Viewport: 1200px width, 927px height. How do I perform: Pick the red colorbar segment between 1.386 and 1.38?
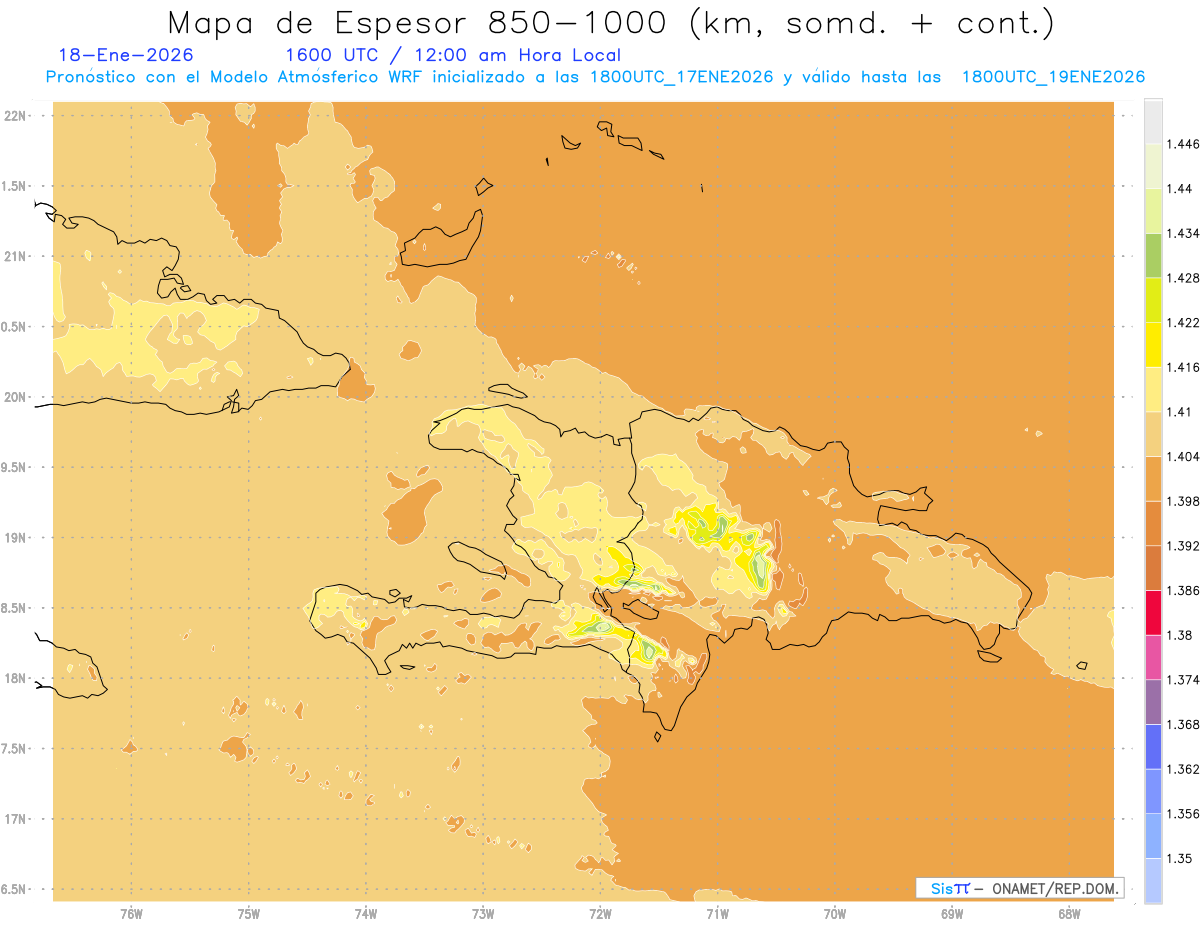(x=1153, y=613)
